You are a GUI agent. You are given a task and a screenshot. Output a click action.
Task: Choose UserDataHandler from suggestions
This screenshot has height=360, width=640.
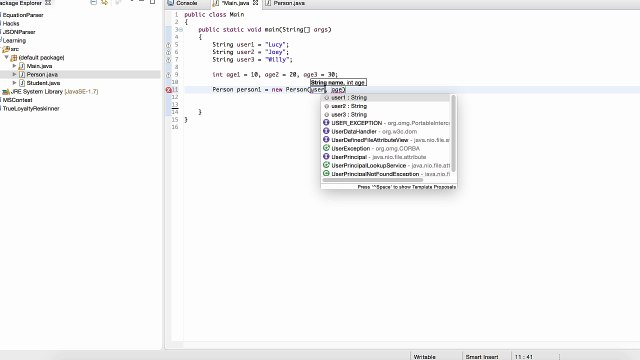(386, 131)
